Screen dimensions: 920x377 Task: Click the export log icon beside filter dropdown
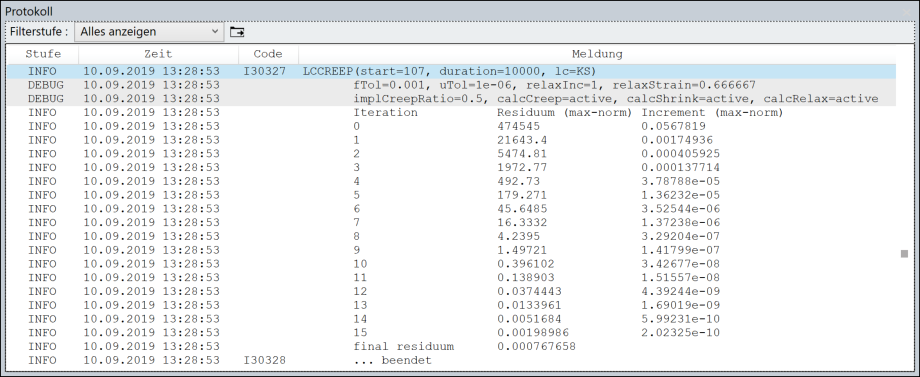tap(236, 32)
